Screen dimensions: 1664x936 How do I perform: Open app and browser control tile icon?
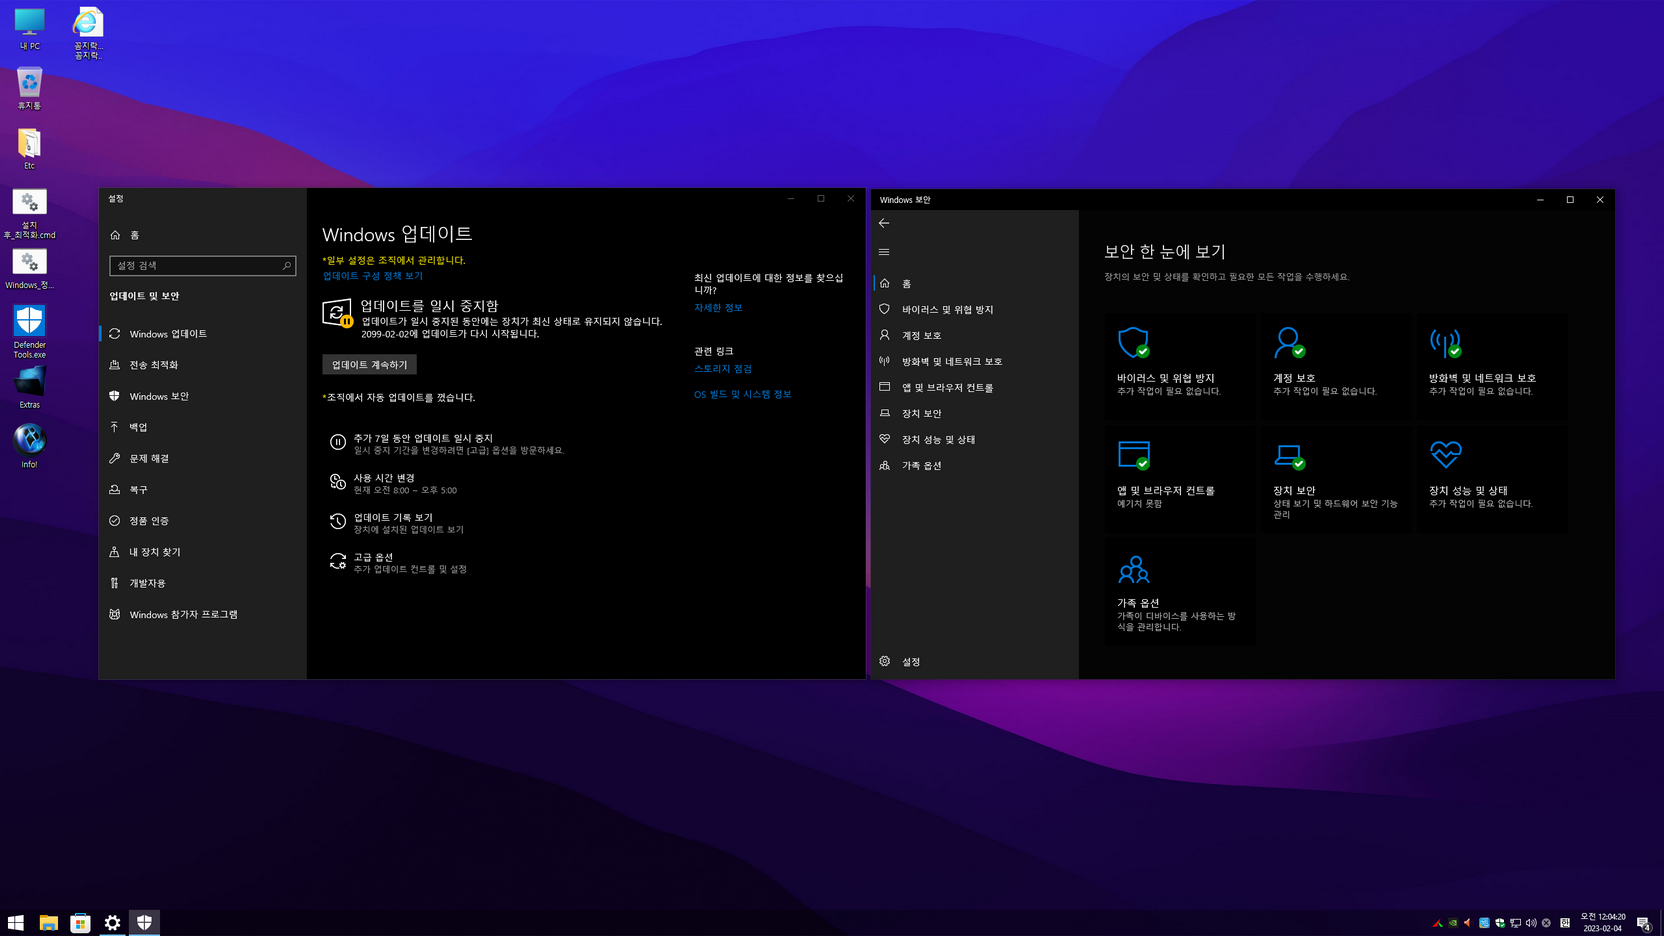click(1133, 455)
